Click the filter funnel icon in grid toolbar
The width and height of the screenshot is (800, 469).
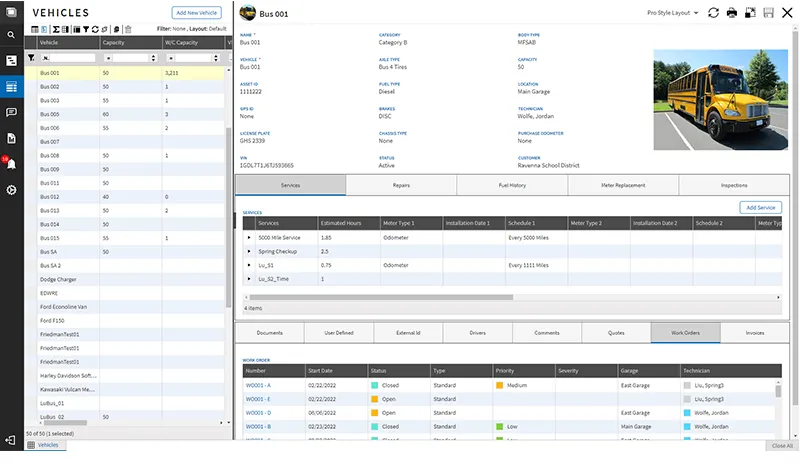(x=85, y=29)
